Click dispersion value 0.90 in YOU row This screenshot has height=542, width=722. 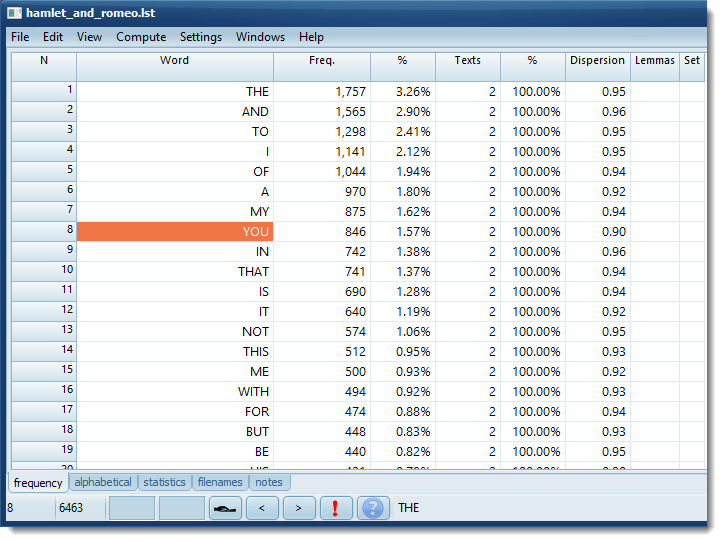point(614,232)
